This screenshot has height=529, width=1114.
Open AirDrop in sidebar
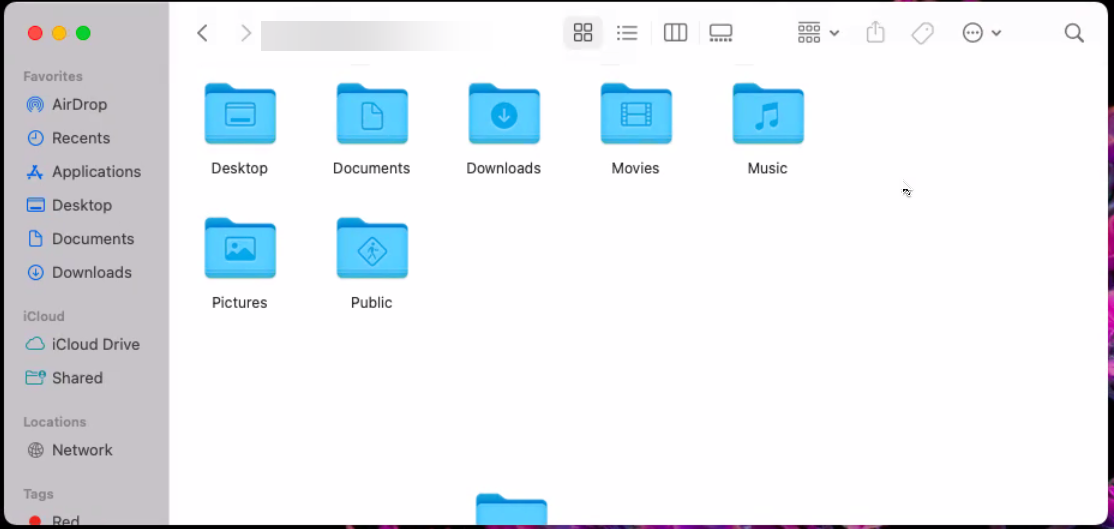pos(79,104)
